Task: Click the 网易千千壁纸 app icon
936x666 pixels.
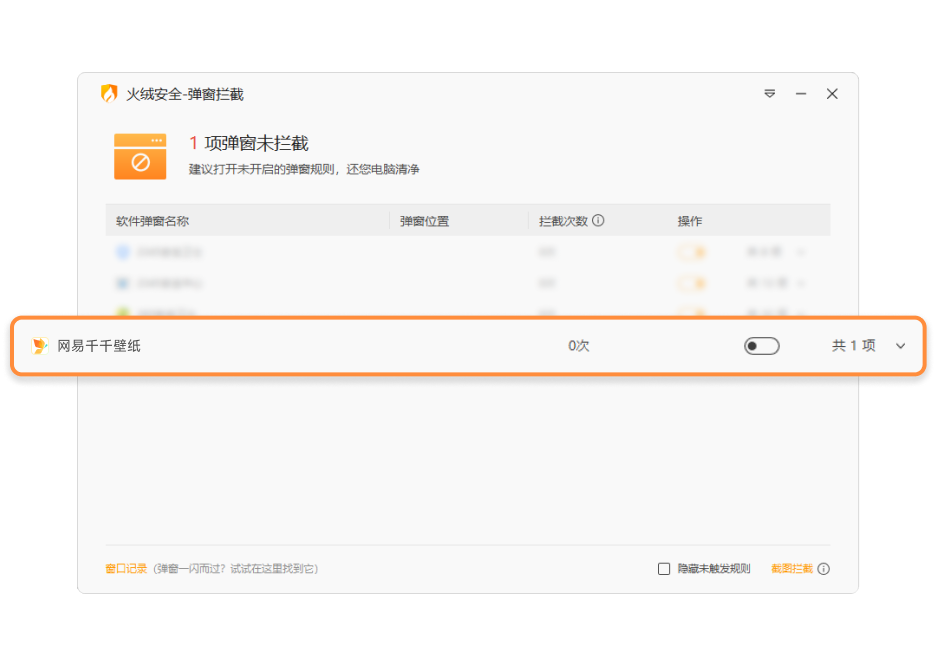Action: 39,346
